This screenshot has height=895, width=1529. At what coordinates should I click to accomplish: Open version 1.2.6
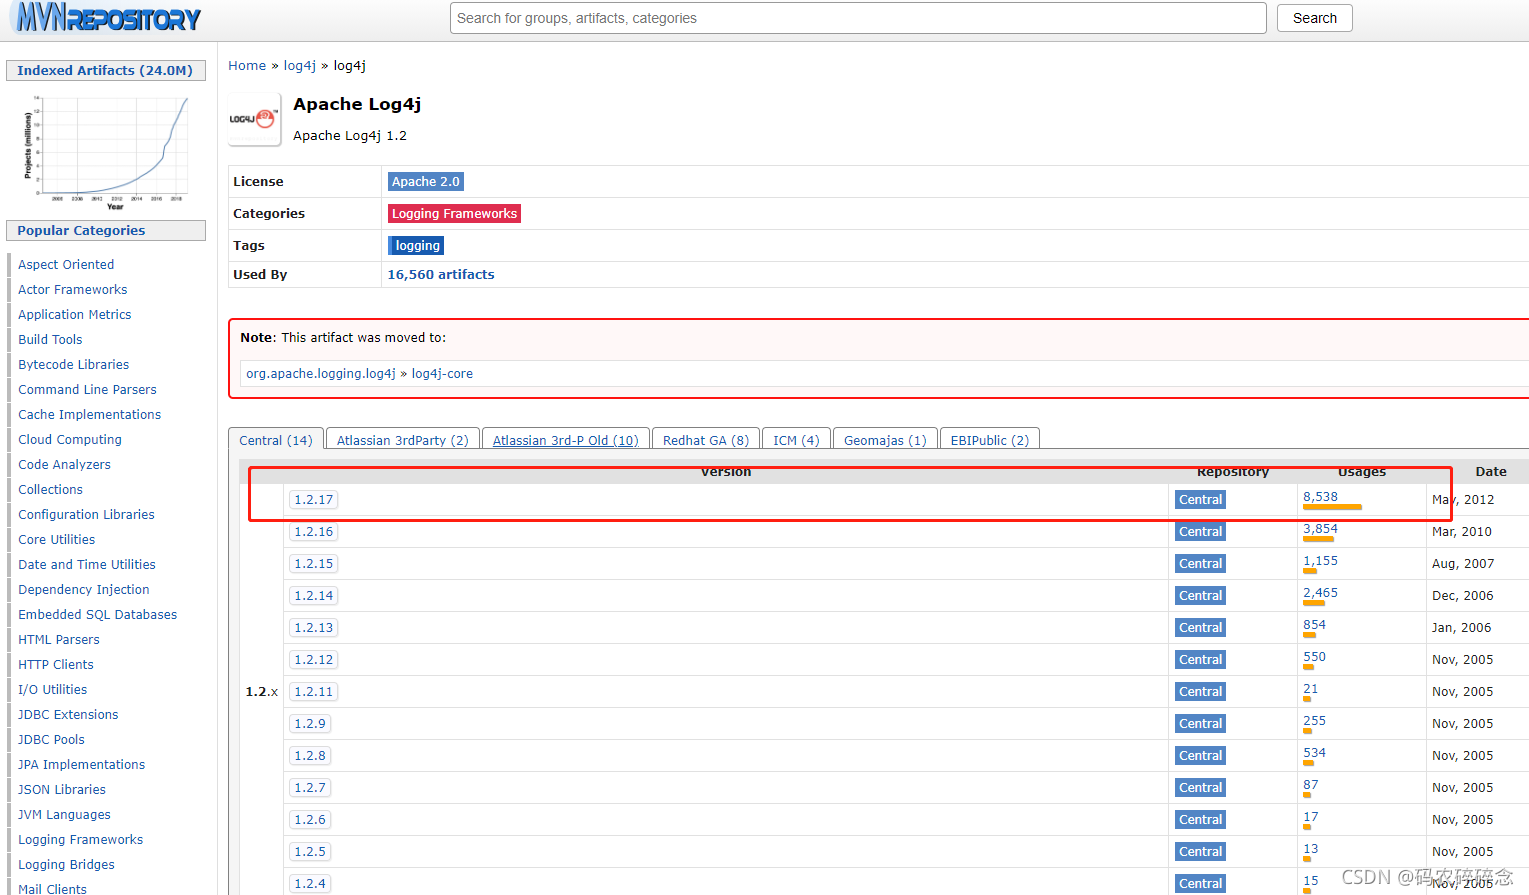tap(310, 820)
